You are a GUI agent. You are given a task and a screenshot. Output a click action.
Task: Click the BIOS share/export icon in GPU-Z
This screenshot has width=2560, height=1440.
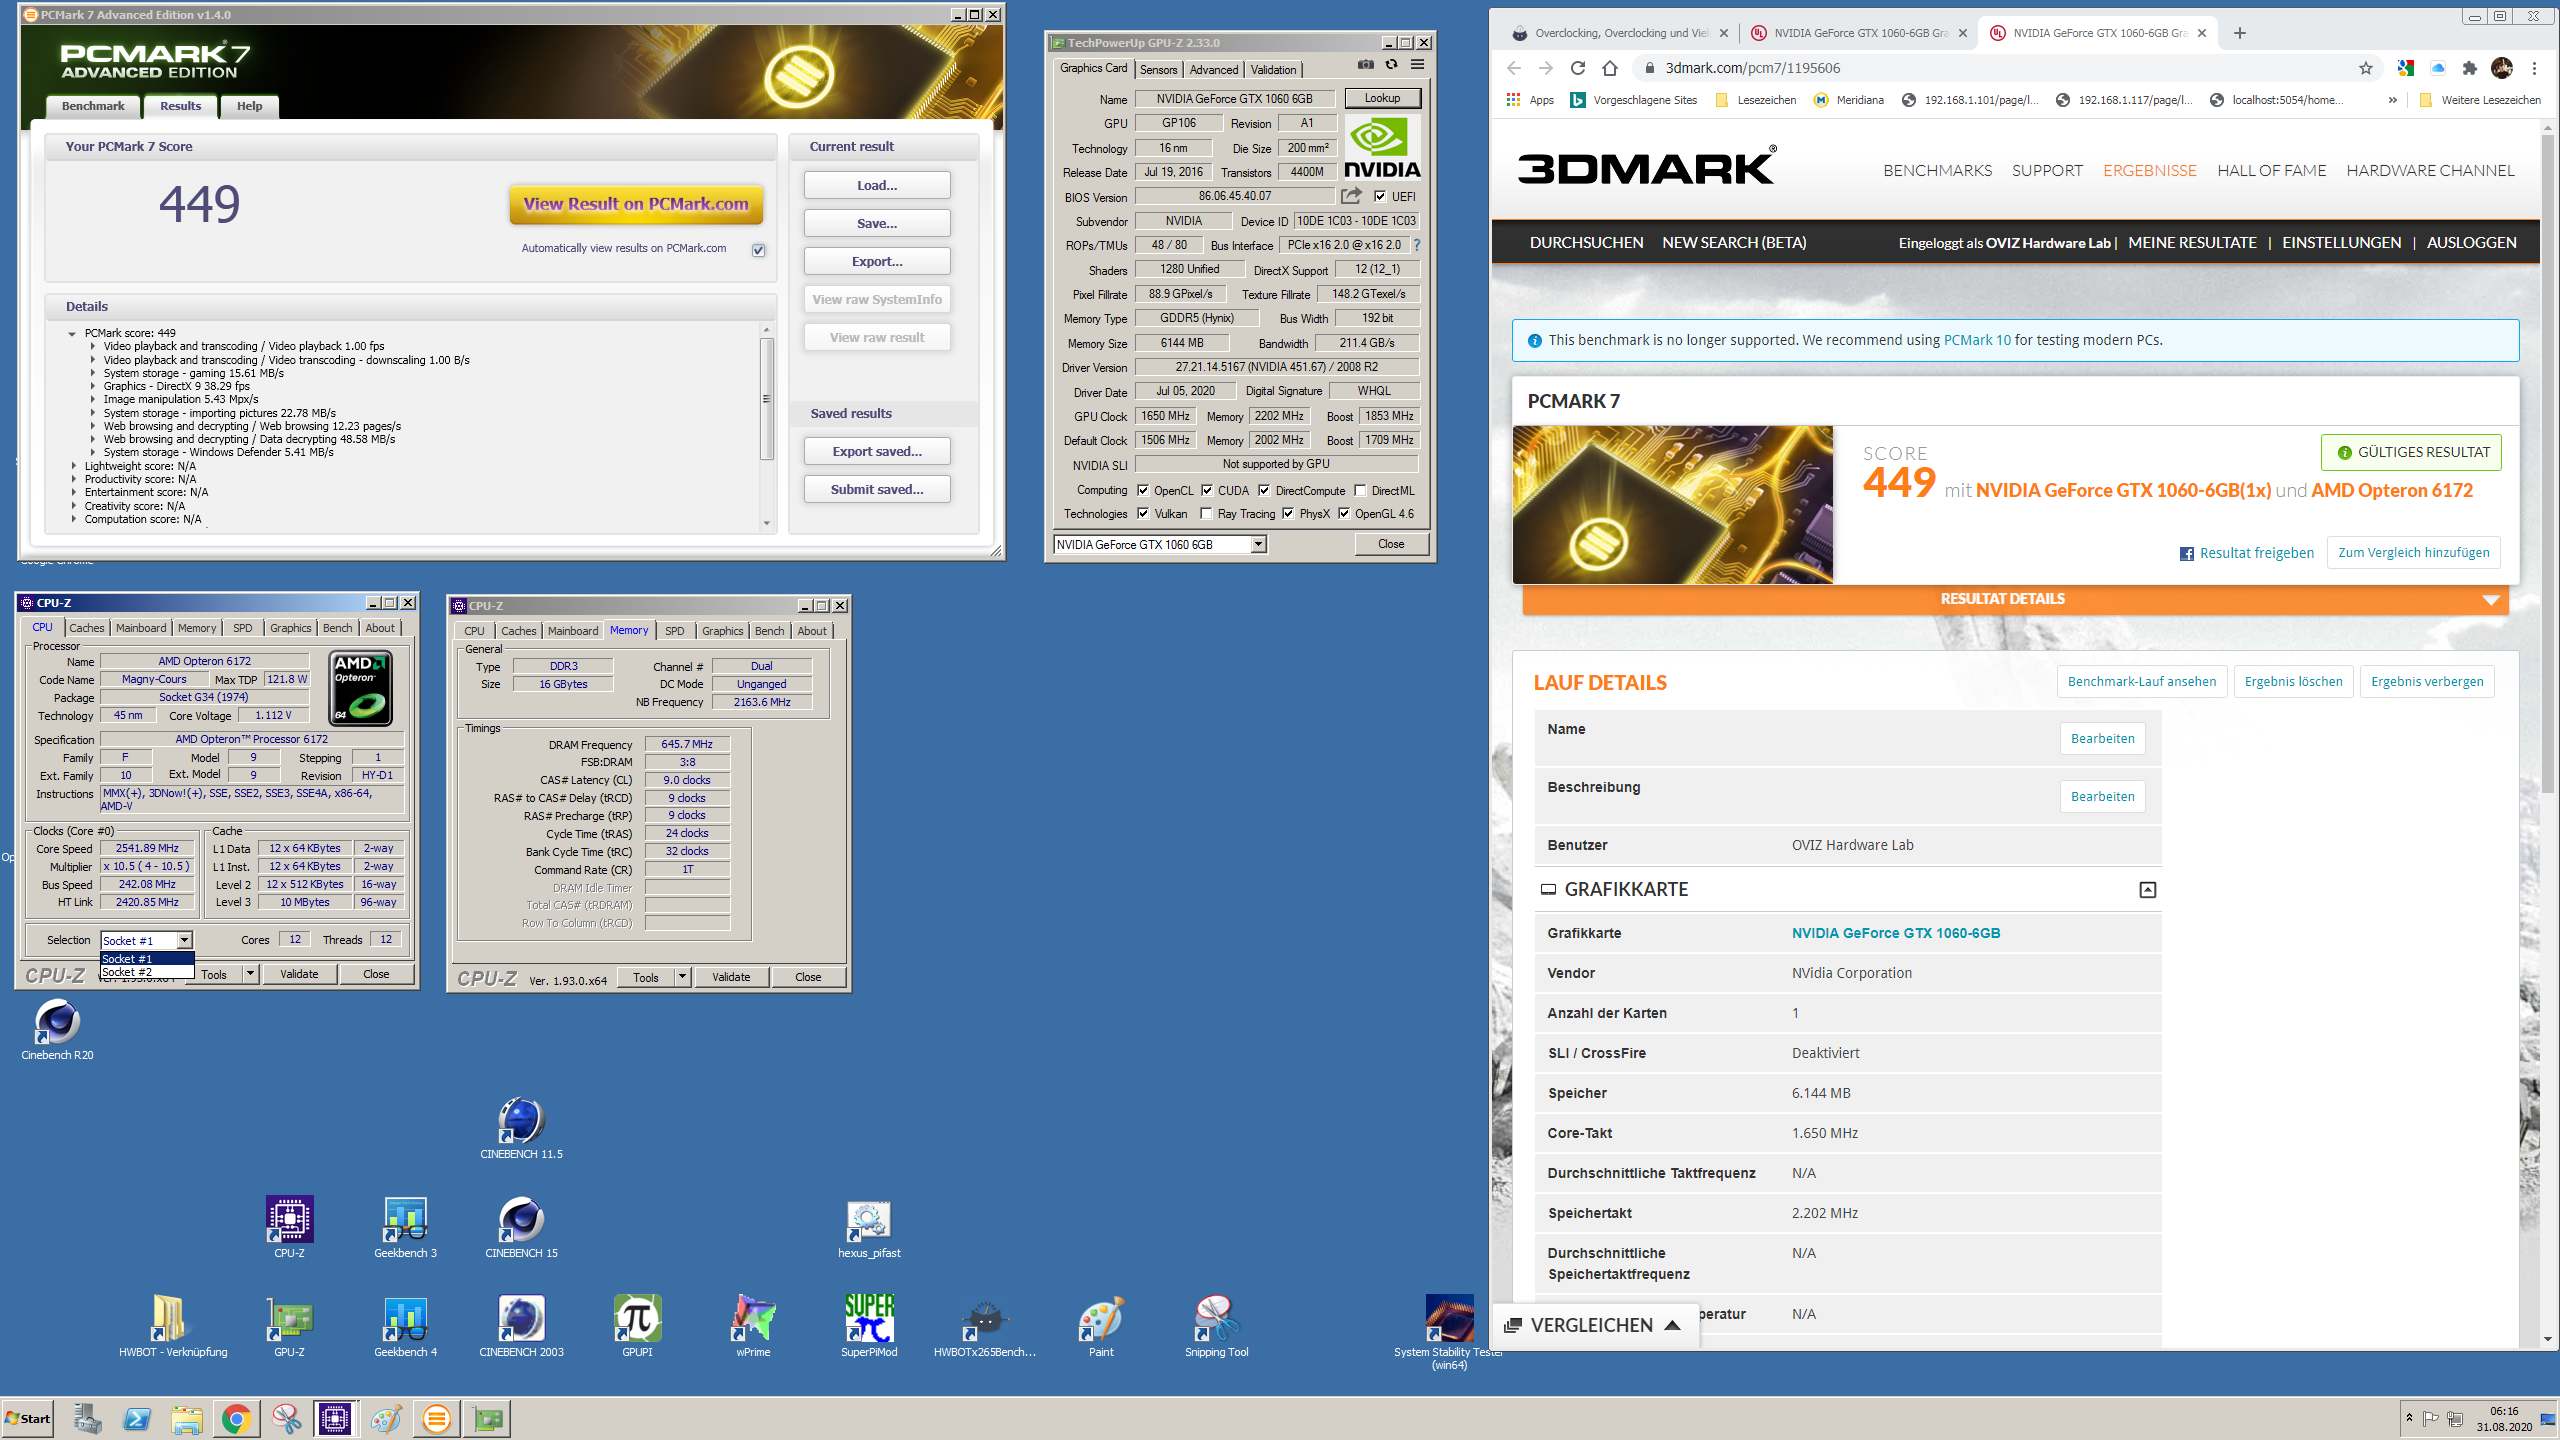pos(1352,196)
